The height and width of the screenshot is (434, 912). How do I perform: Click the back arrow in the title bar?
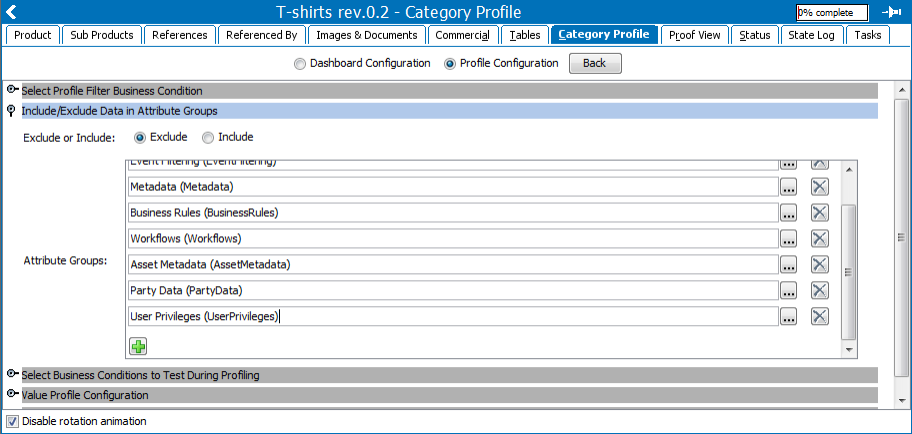[10, 12]
